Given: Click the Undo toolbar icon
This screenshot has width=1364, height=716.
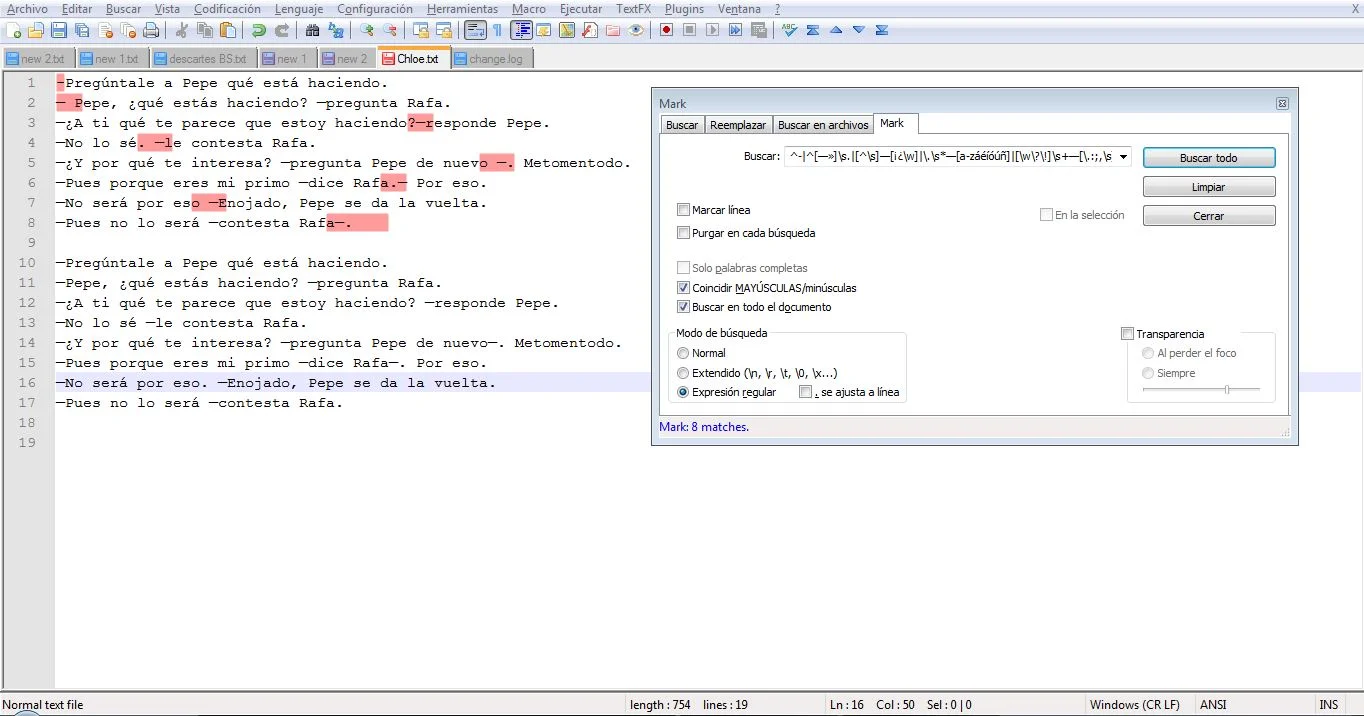Looking at the screenshot, I should pos(258,30).
